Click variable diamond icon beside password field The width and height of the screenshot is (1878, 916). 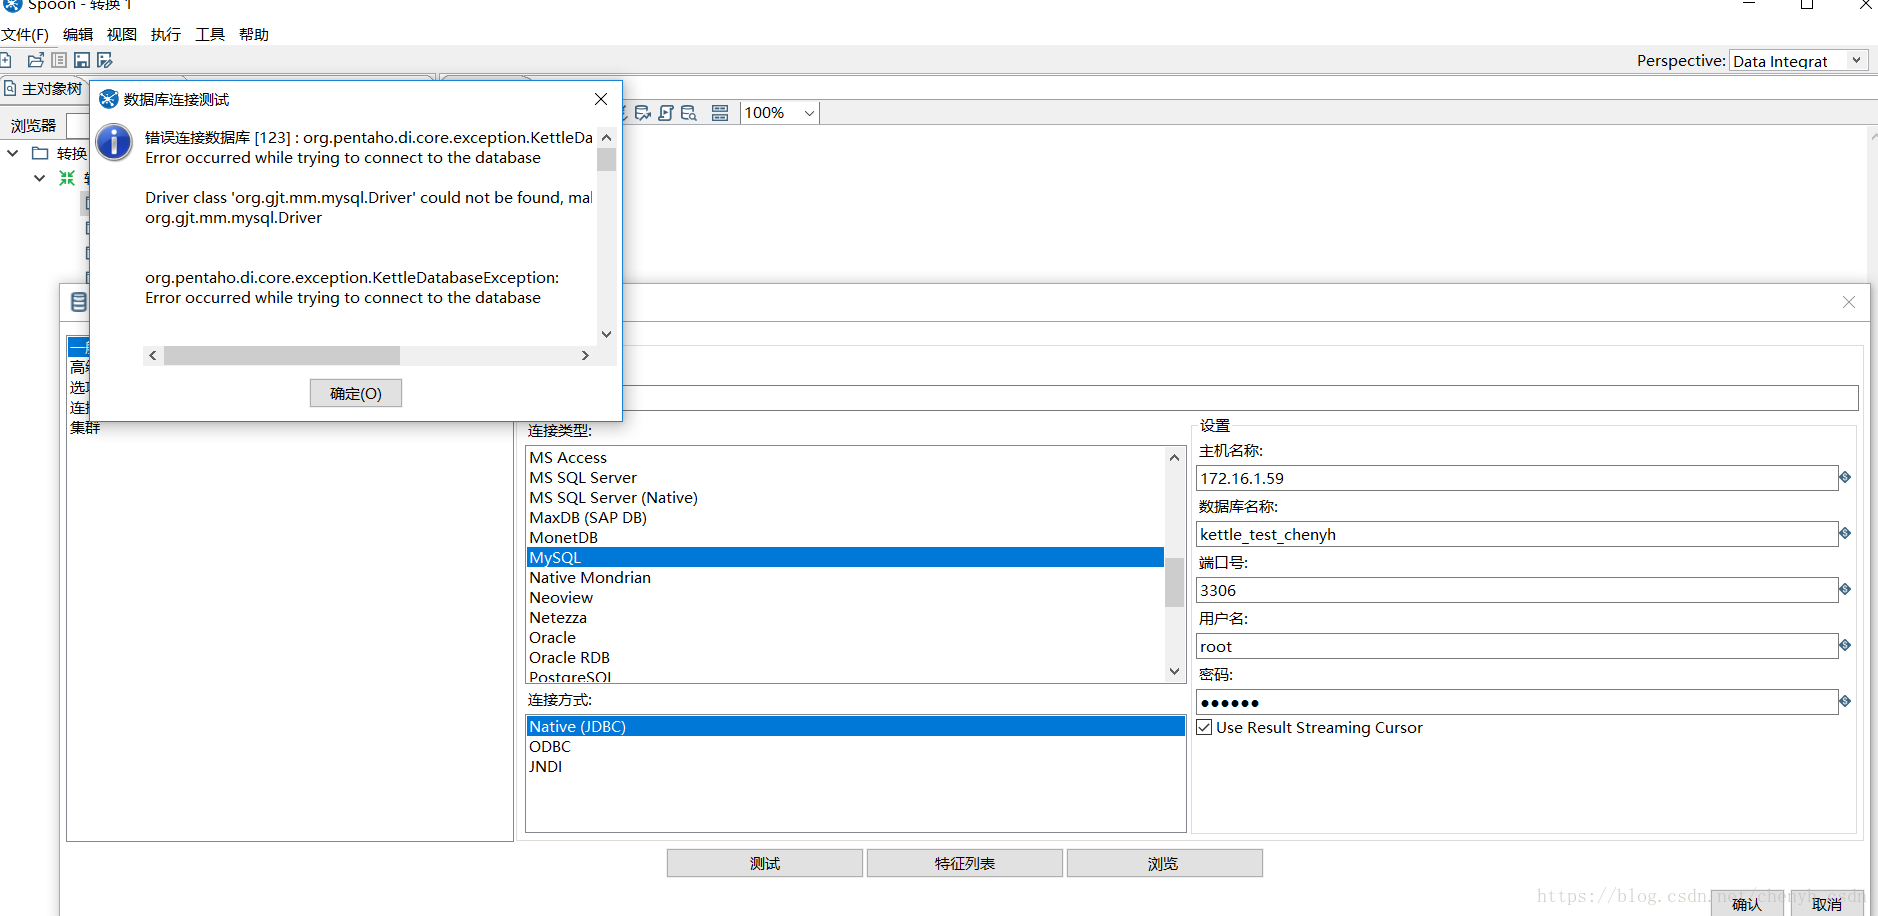click(1845, 701)
